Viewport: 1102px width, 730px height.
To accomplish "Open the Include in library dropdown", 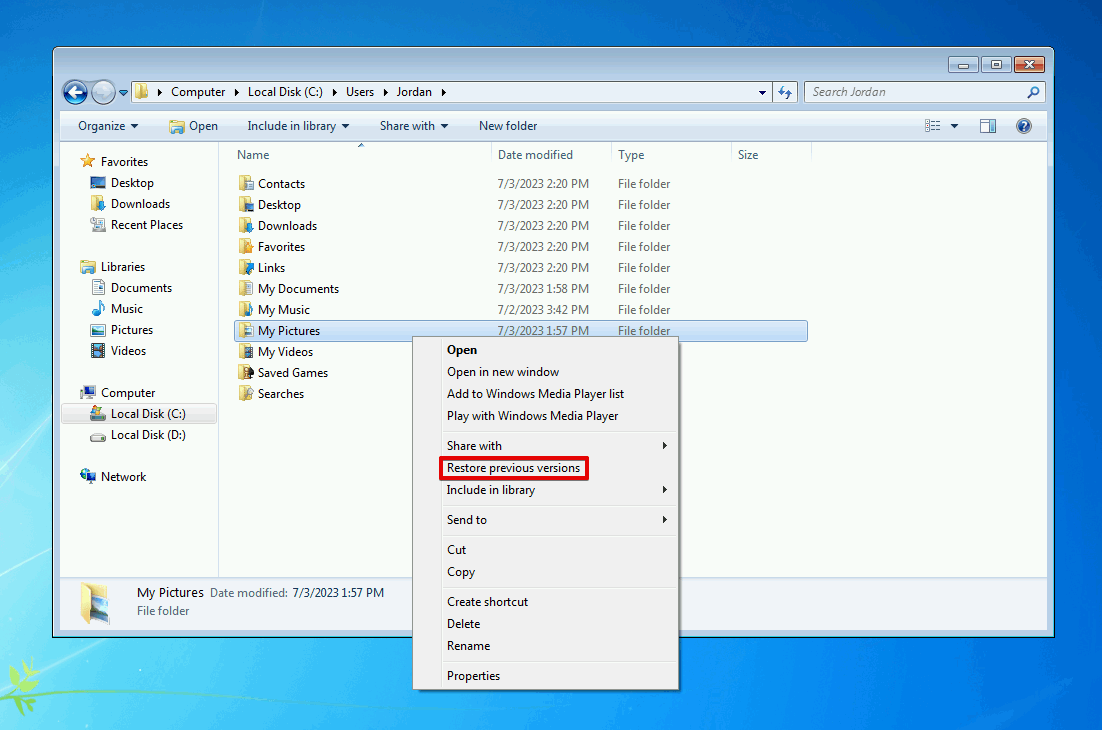I will (x=298, y=126).
